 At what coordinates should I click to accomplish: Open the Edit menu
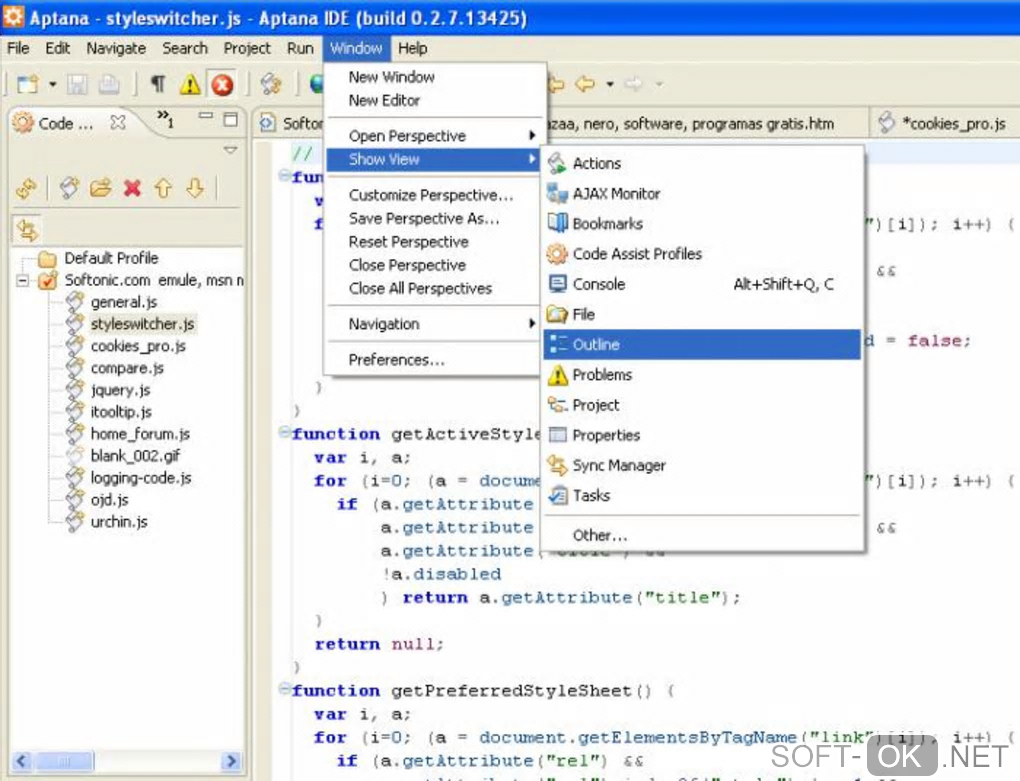(x=57, y=48)
